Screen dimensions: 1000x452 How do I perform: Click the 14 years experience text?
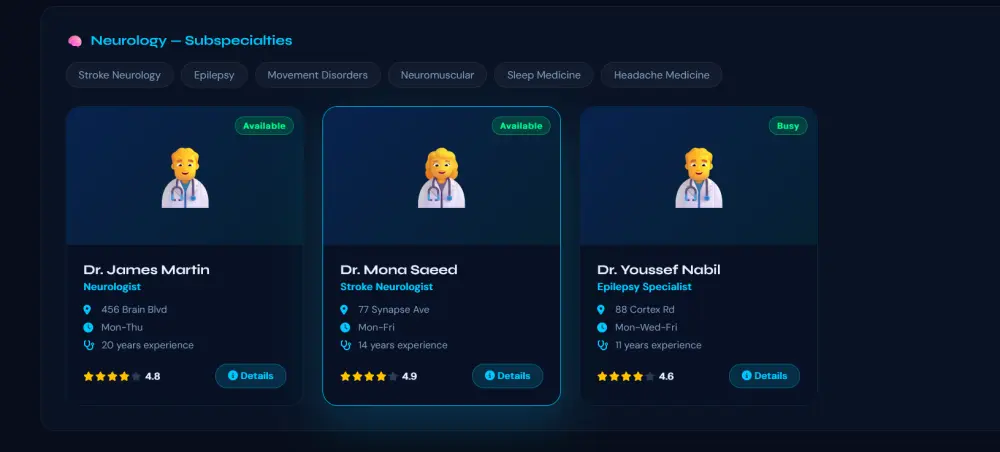[x=403, y=346]
